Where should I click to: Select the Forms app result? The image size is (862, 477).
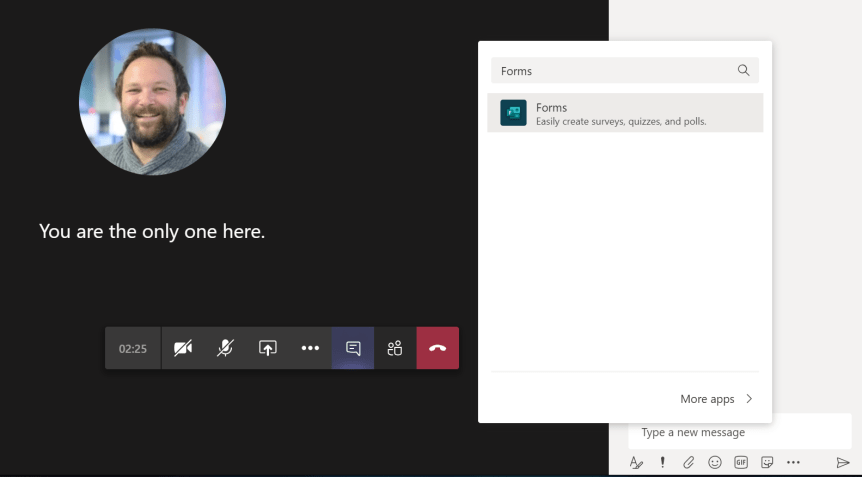click(x=624, y=113)
